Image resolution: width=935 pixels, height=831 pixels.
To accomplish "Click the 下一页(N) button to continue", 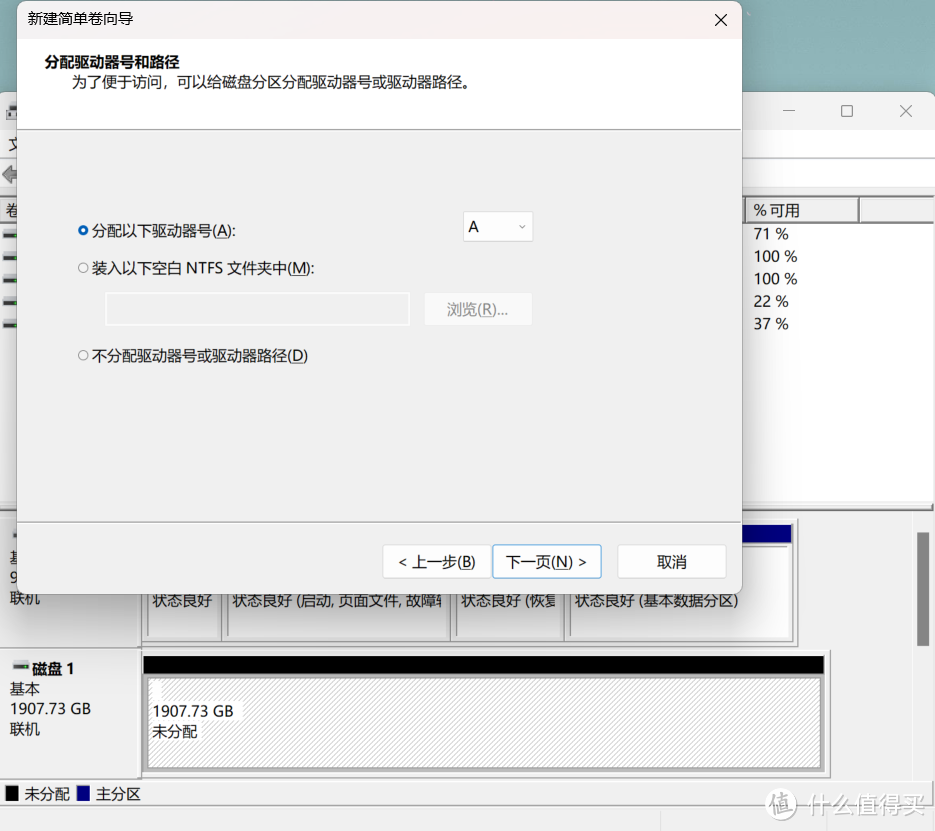I will tap(546, 561).
